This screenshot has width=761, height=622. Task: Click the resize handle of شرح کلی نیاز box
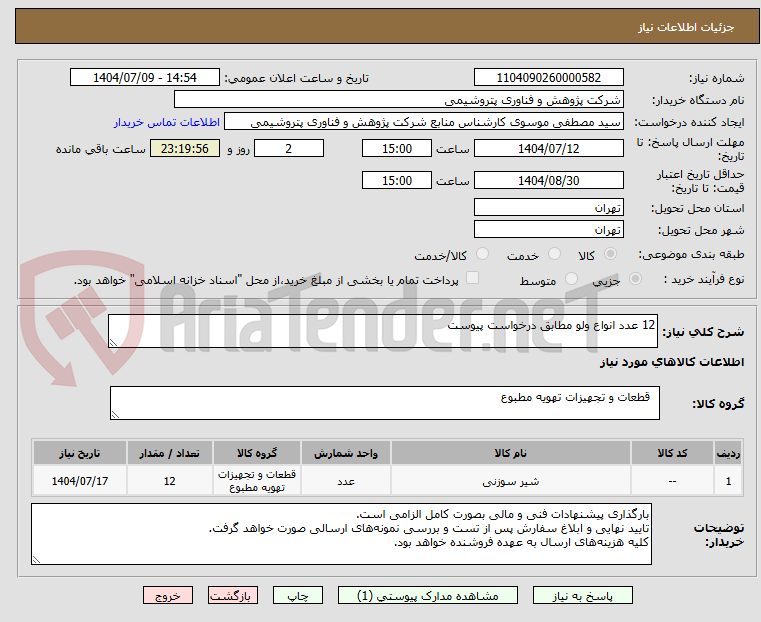click(114, 343)
